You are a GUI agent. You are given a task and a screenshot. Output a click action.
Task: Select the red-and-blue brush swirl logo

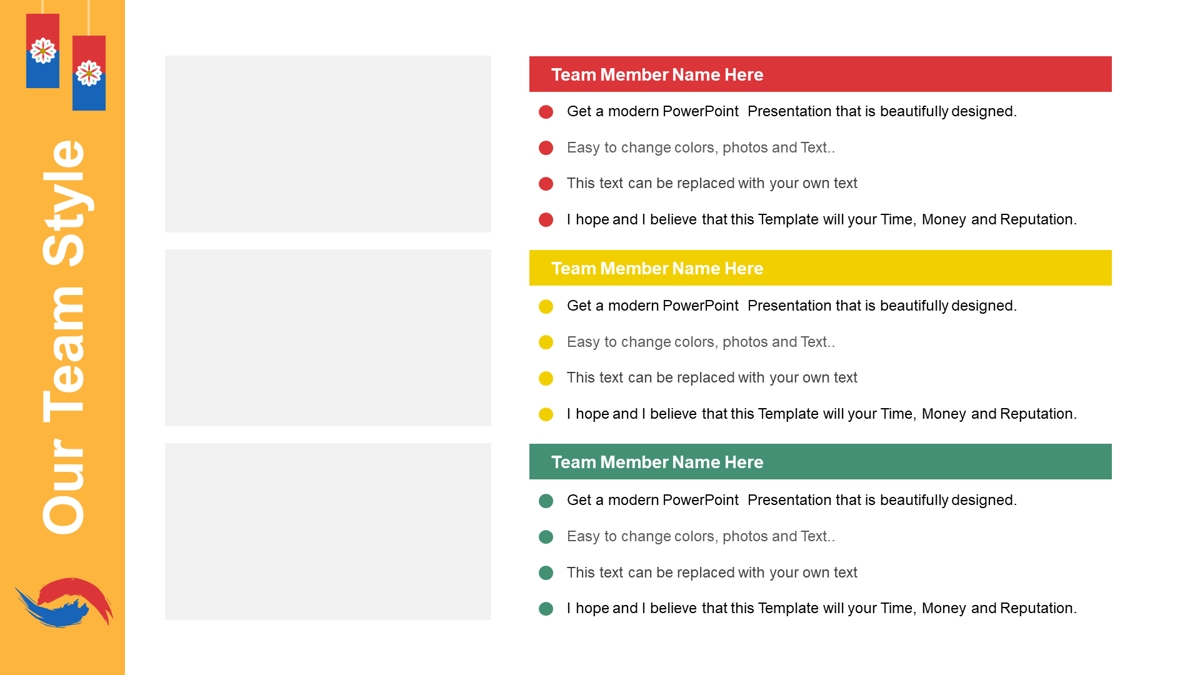(64, 603)
